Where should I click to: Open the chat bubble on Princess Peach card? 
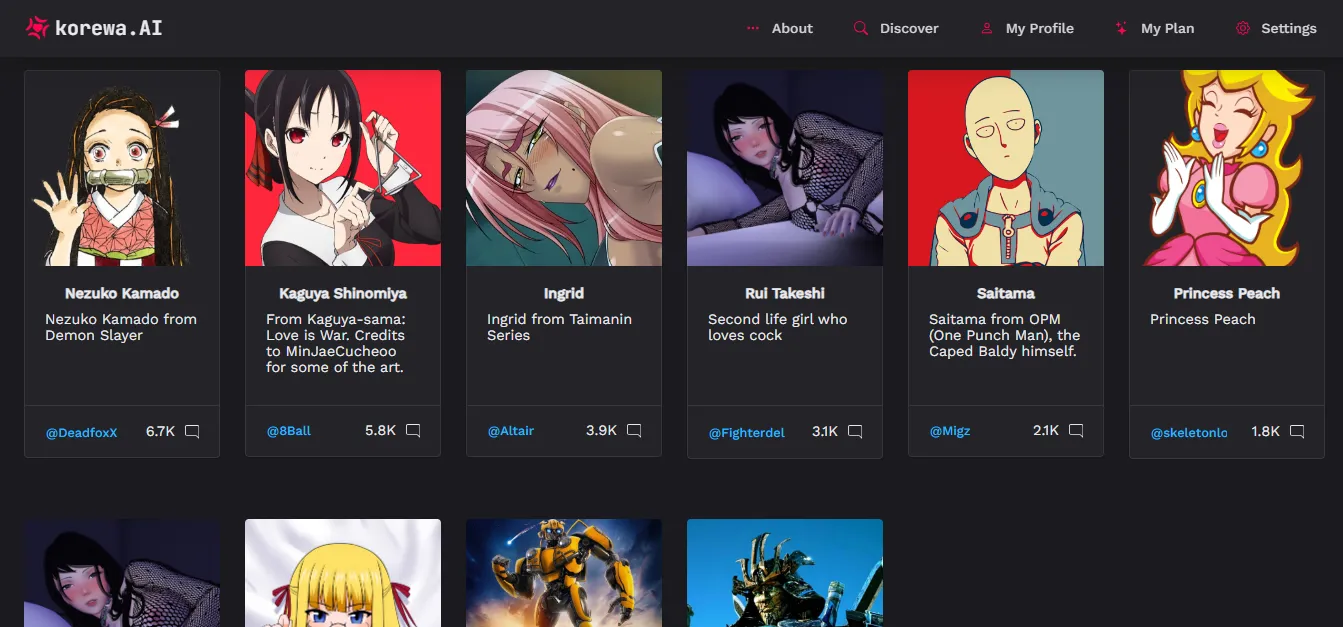pos(1296,431)
